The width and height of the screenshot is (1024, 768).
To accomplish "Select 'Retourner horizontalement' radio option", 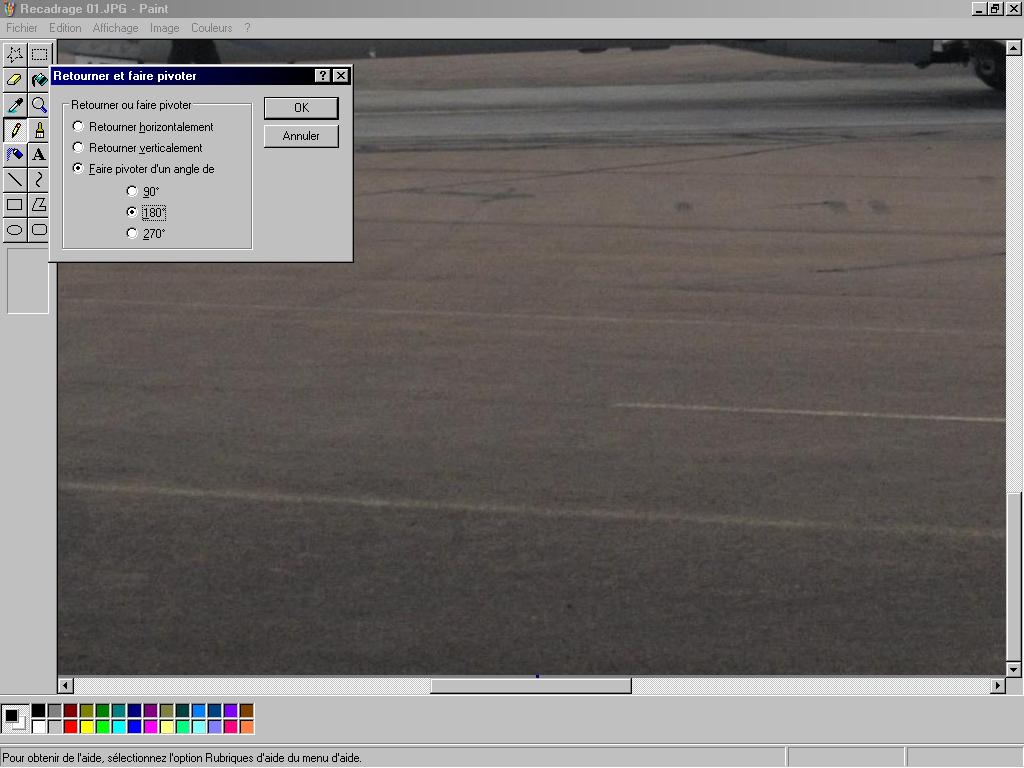I will pyautogui.click(x=79, y=127).
